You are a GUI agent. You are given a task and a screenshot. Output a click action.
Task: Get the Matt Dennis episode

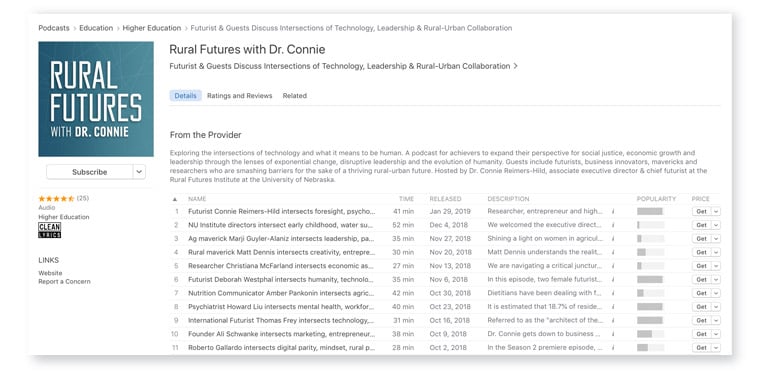click(x=701, y=252)
